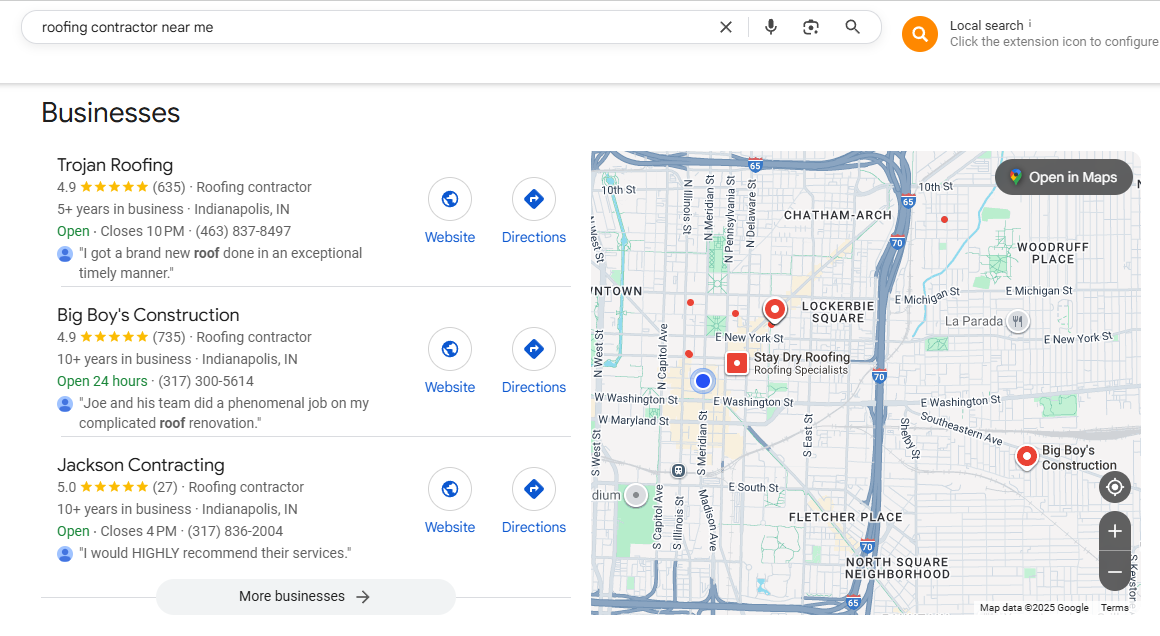Image resolution: width=1160 pixels, height=636 pixels.
Task: Zoom in on the map
Action: 1115,531
